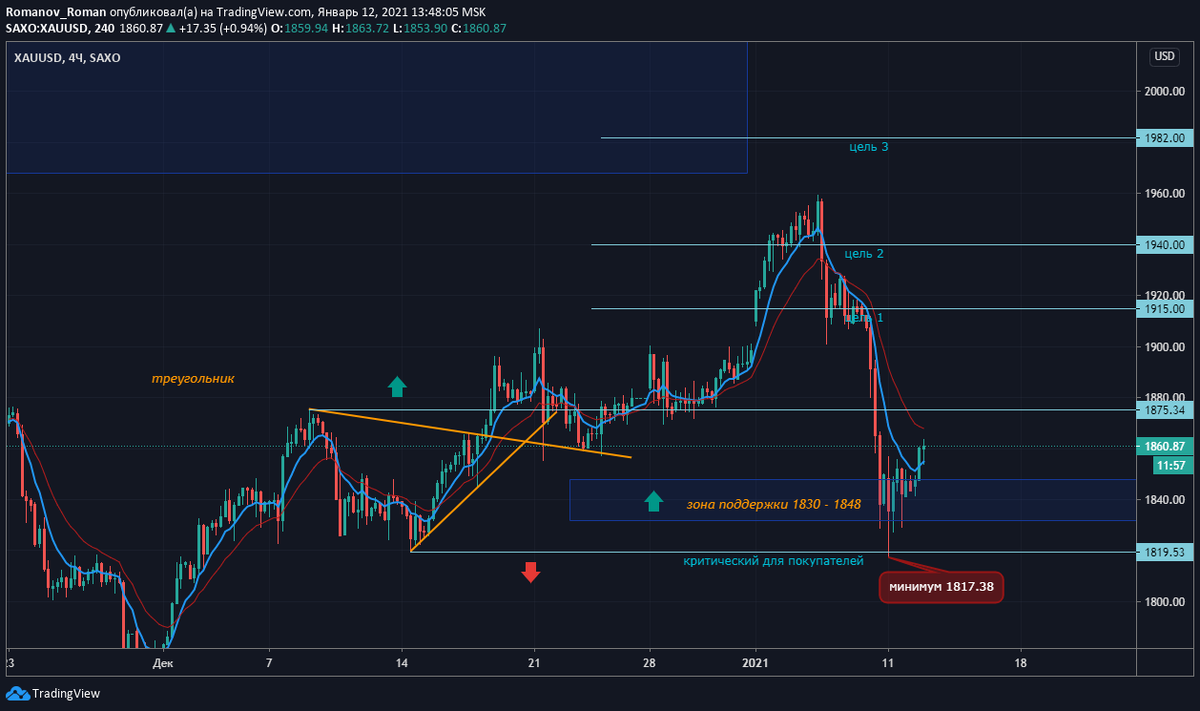Click the 2000.00 price scale value
The height and width of the screenshot is (711, 1200).
[x=1165, y=92]
